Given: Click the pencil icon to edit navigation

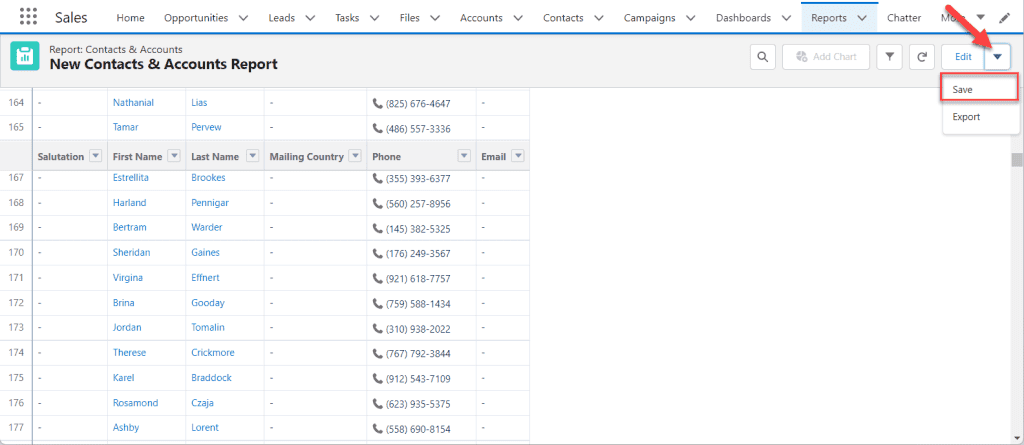Looking at the screenshot, I should (1004, 18).
